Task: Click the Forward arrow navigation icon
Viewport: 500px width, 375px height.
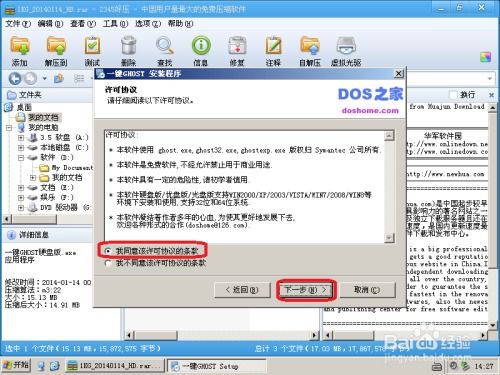Action: coord(31,79)
